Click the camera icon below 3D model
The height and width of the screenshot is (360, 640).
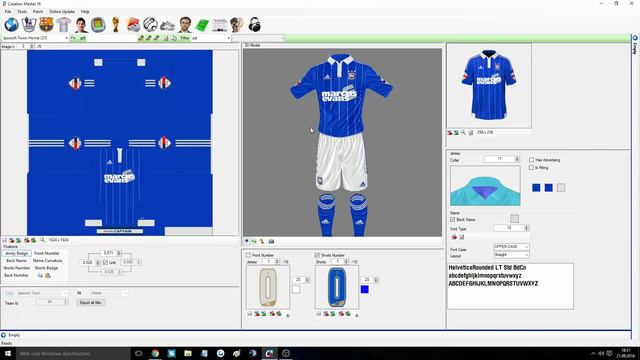tap(271, 241)
